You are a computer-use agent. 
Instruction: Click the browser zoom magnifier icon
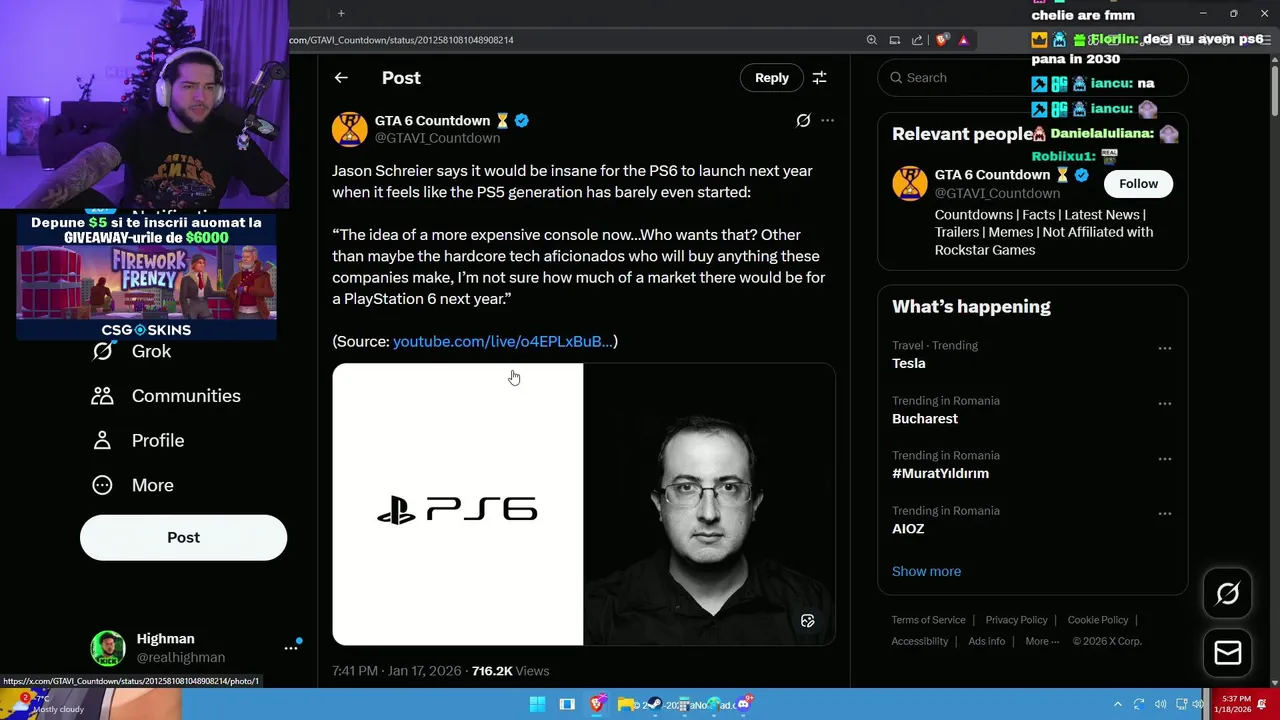pos(872,40)
